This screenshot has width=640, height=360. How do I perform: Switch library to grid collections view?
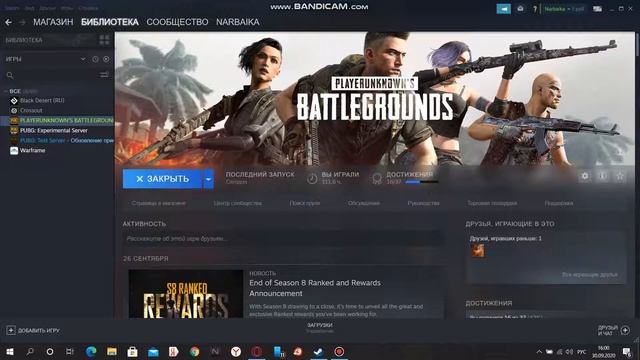104,40
